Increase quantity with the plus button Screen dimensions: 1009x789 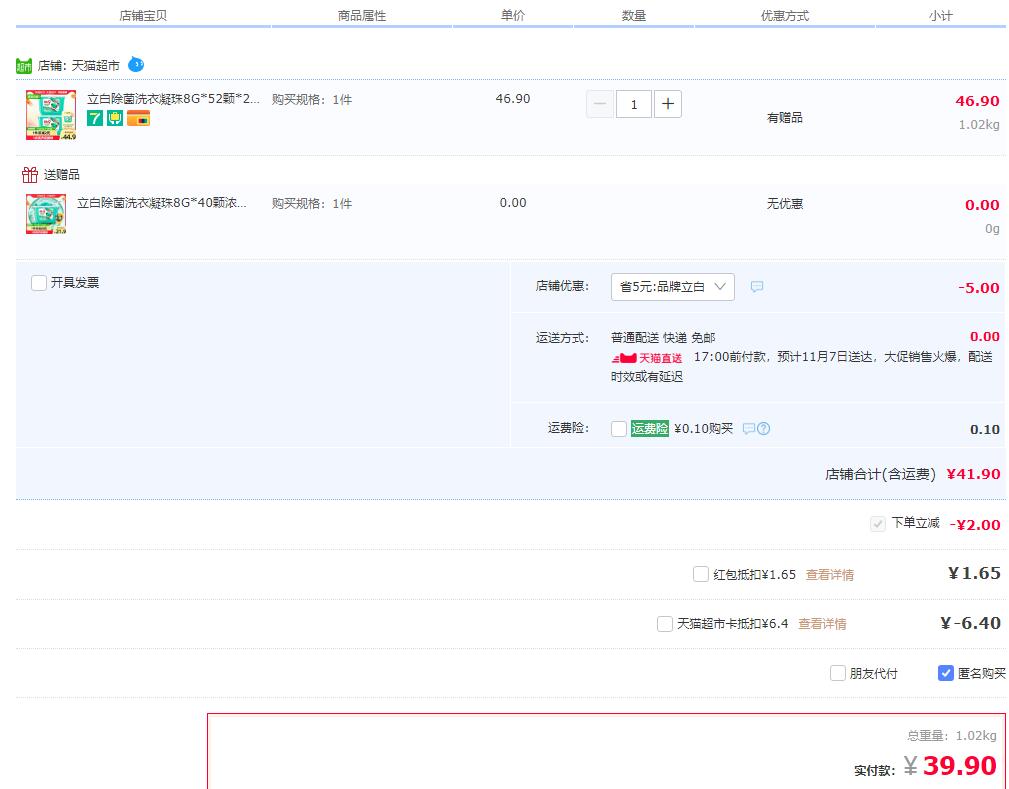[668, 103]
